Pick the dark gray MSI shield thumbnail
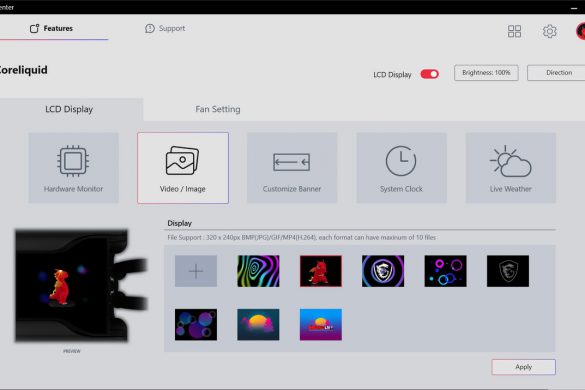Screen dimensions: 585x390 pyautogui.click(x=508, y=271)
